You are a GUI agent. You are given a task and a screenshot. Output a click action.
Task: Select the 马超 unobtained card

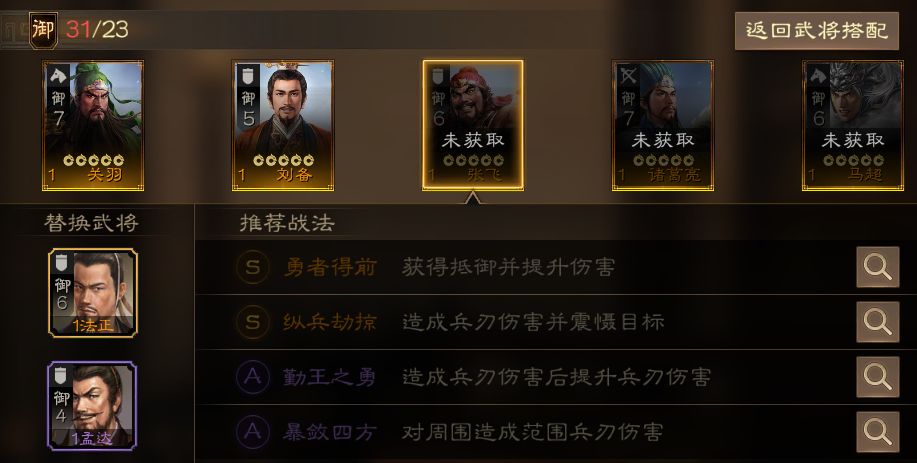pos(853,125)
